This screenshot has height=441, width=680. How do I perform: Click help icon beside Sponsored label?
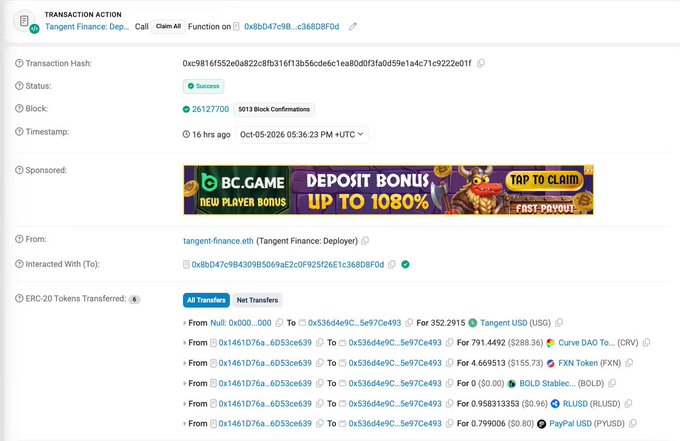(19, 170)
